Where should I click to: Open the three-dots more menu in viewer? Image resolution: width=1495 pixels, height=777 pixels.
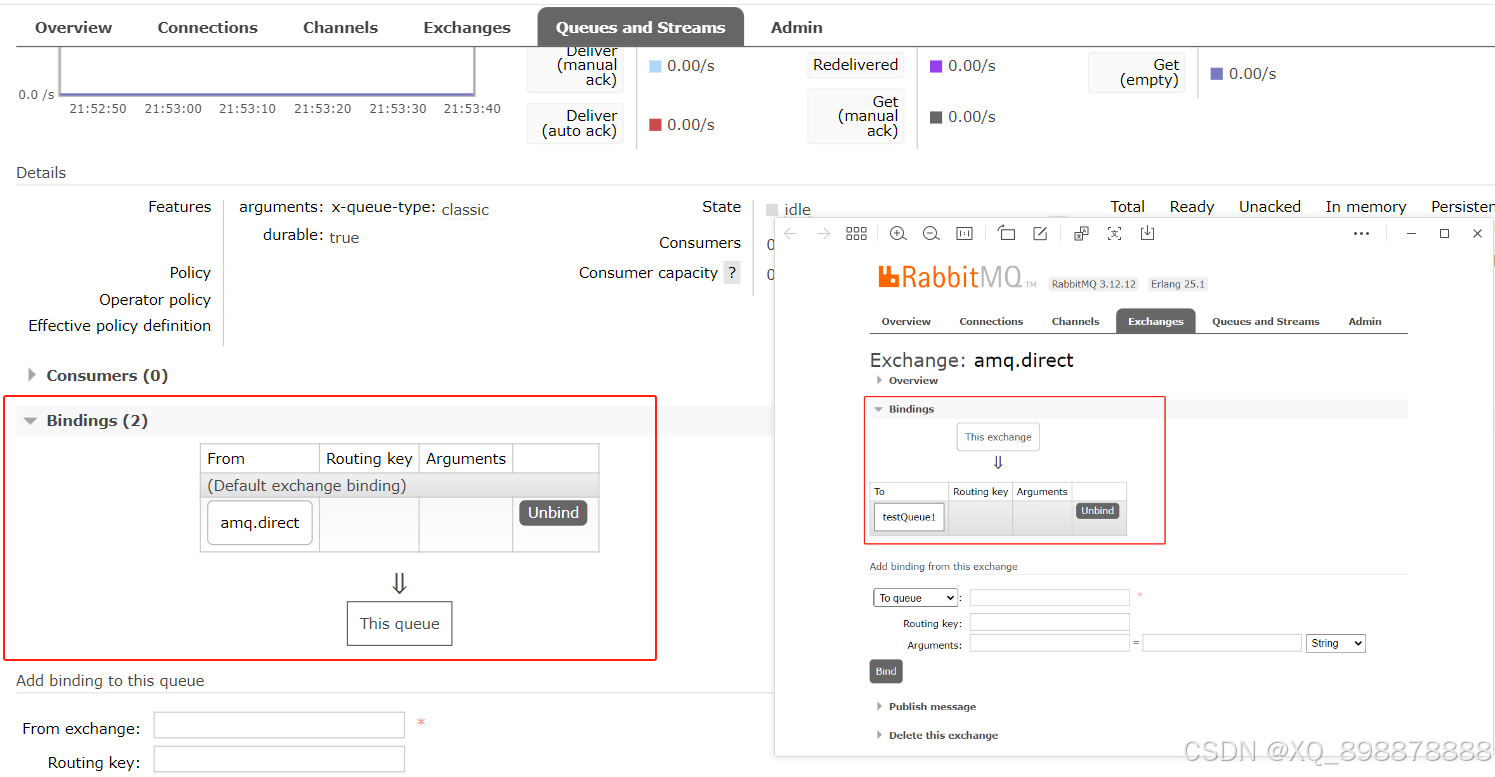tap(1361, 233)
